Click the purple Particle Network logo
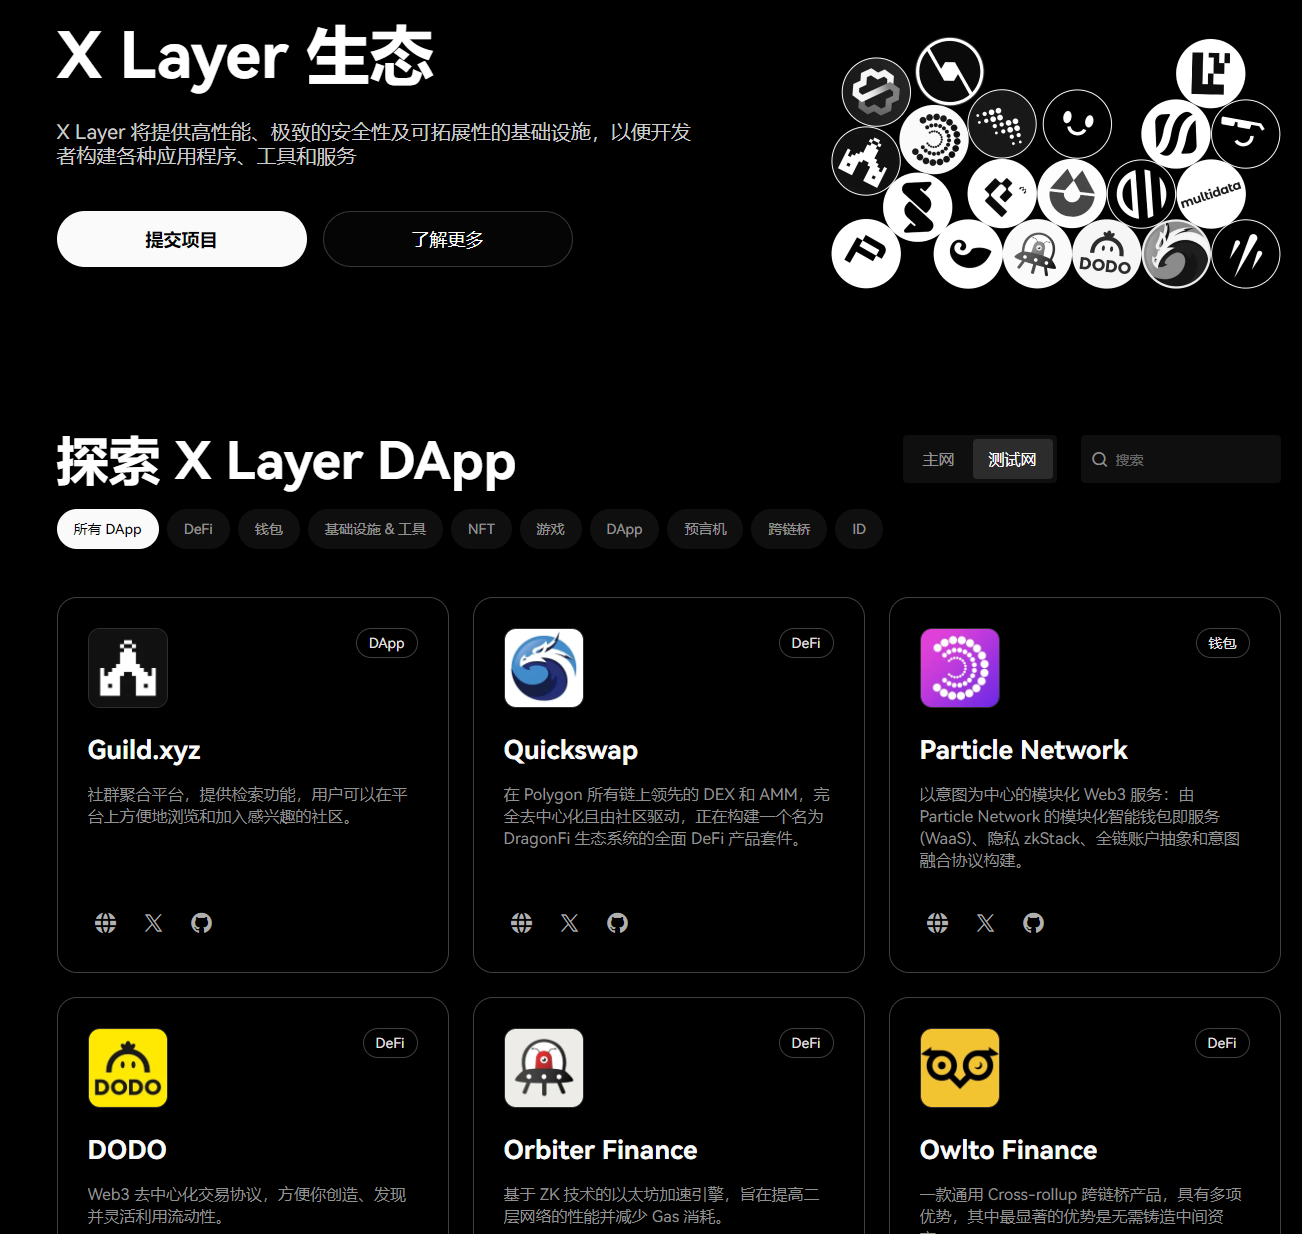Viewport: 1302px width, 1234px height. [x=960, y=668]
